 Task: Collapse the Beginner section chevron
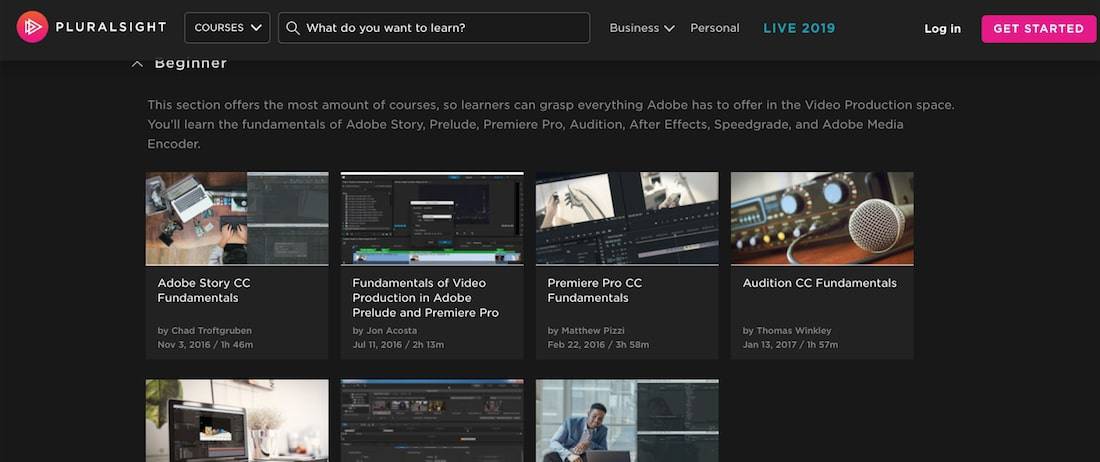tap(138, 64)
